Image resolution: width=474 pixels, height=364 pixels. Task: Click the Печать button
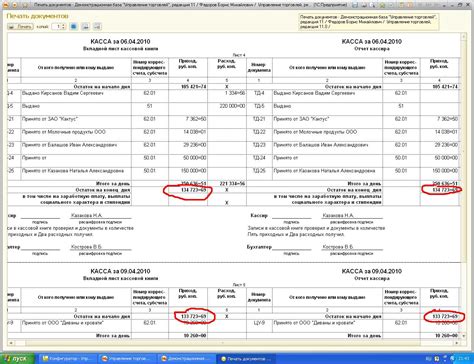(20, 26)
